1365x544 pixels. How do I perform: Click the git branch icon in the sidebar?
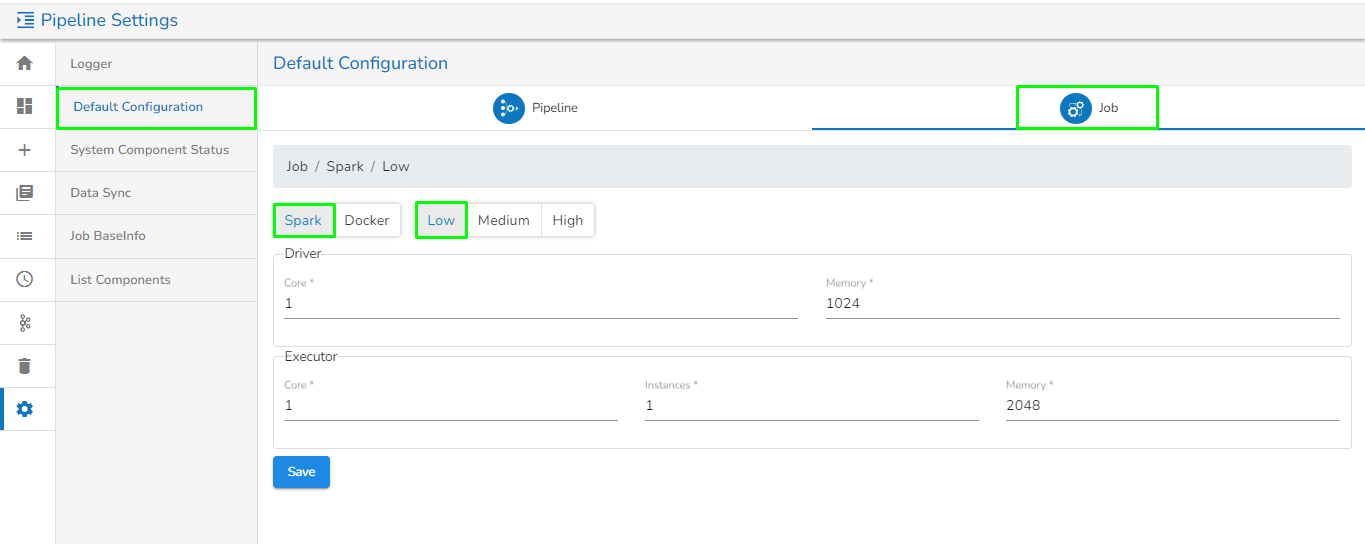(25, 322)
